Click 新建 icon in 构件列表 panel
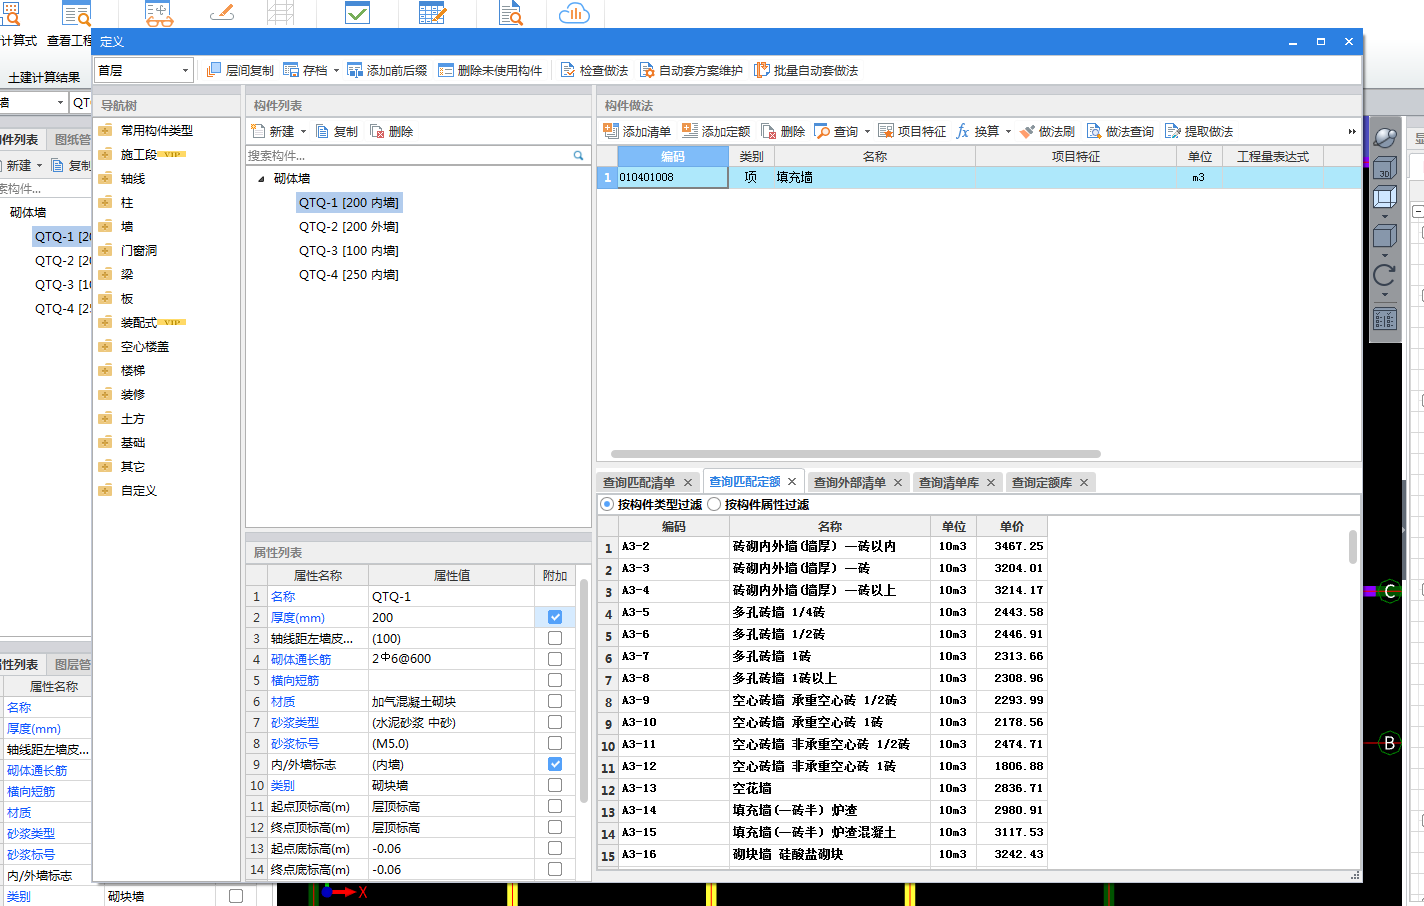 point(258,131)
